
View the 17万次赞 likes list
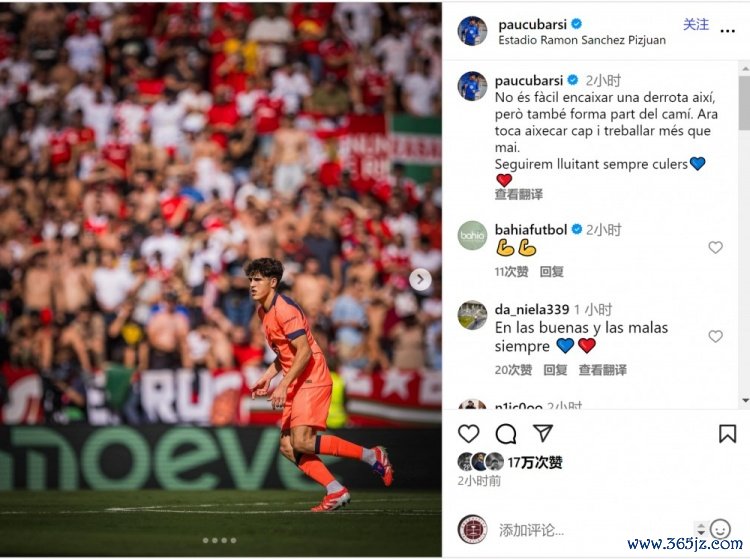coord(535,462)
